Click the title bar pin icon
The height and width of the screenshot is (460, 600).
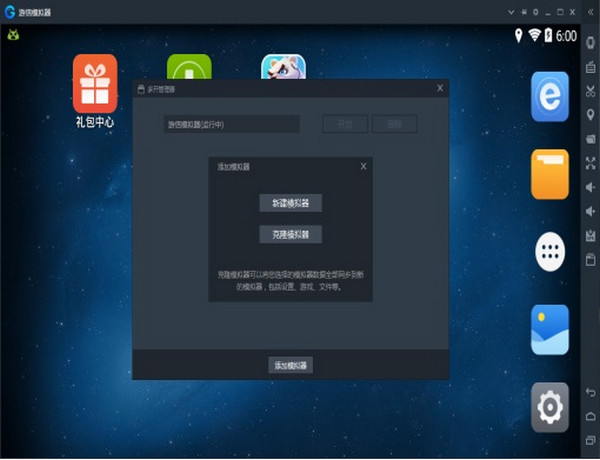click(x=523, y=12)
